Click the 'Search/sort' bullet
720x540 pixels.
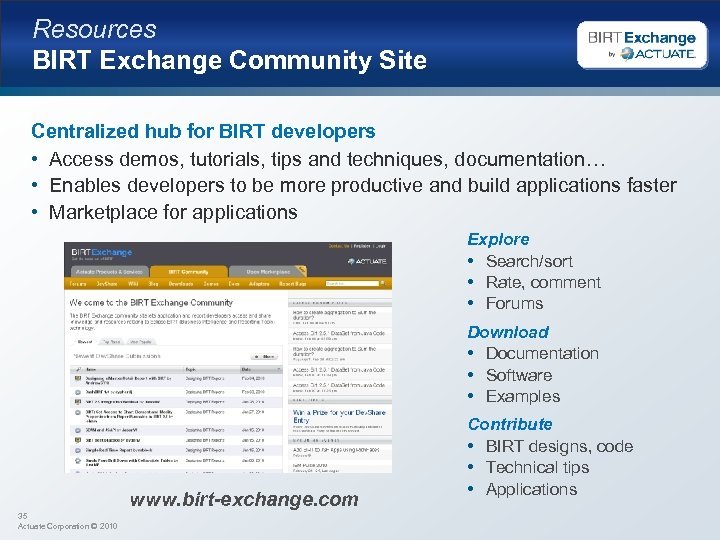coord(529,261)
